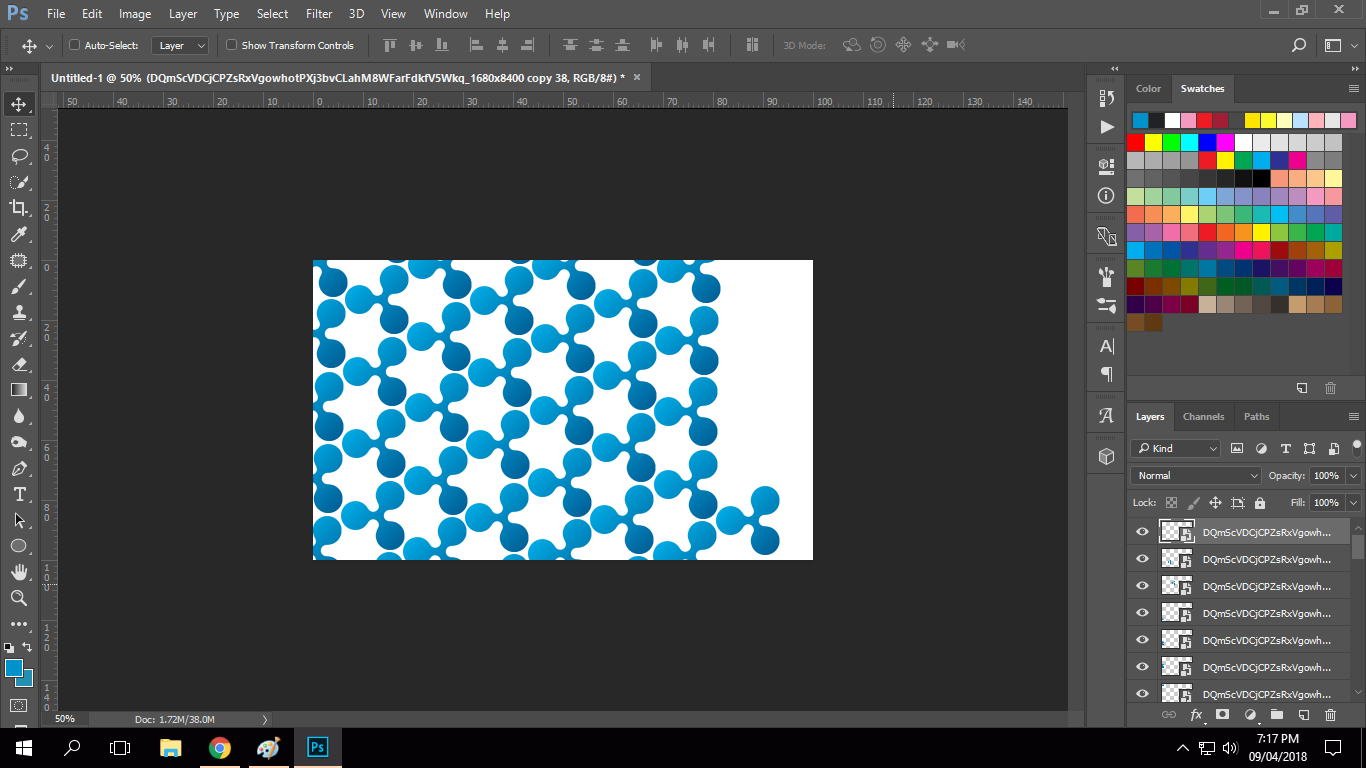Add a layer mask

(1222, 715)
